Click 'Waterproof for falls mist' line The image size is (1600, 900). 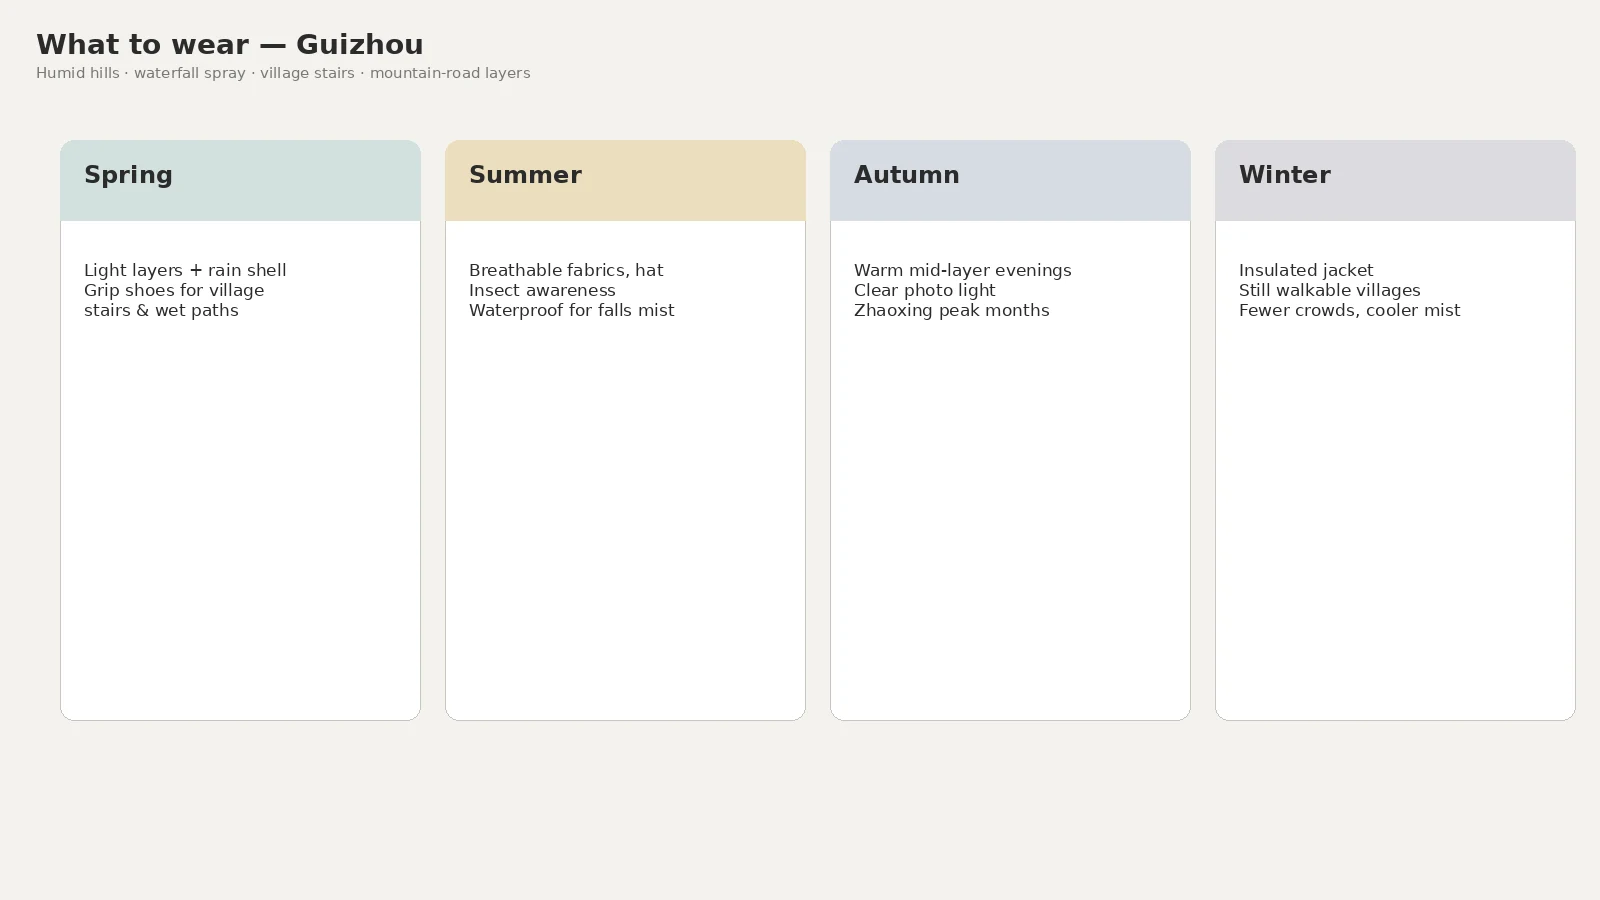571,310
